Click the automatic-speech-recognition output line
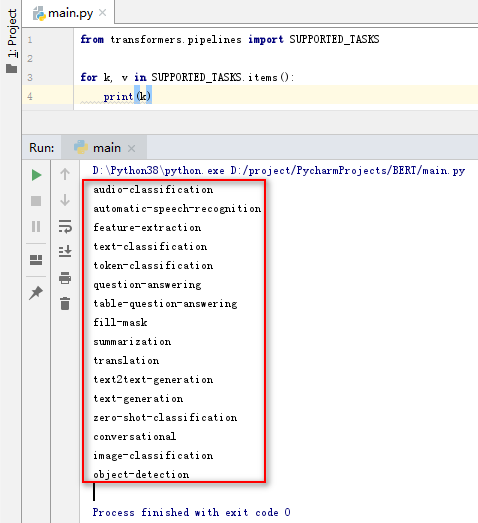The image size is (478, 523). pyautogui.click(x=177, y=209)
